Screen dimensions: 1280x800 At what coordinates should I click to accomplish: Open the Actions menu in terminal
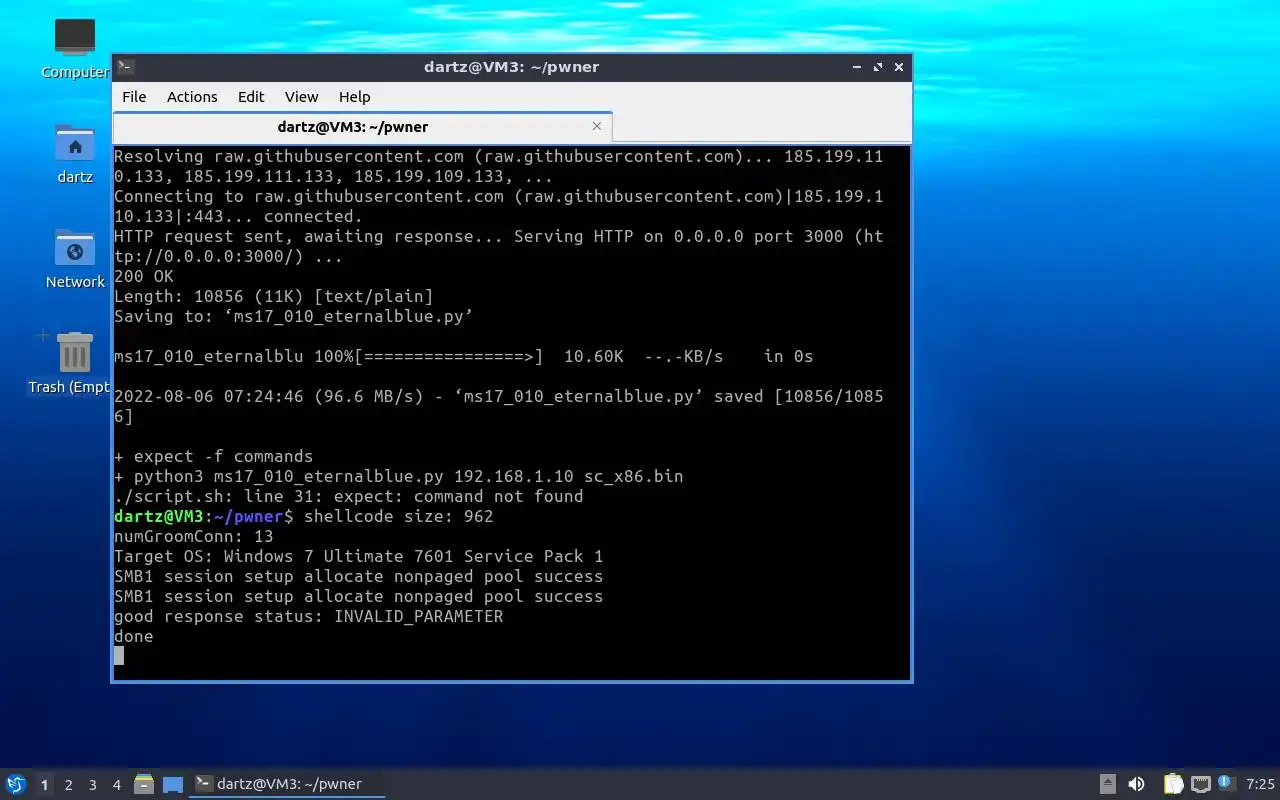click(x=192, y=97)
